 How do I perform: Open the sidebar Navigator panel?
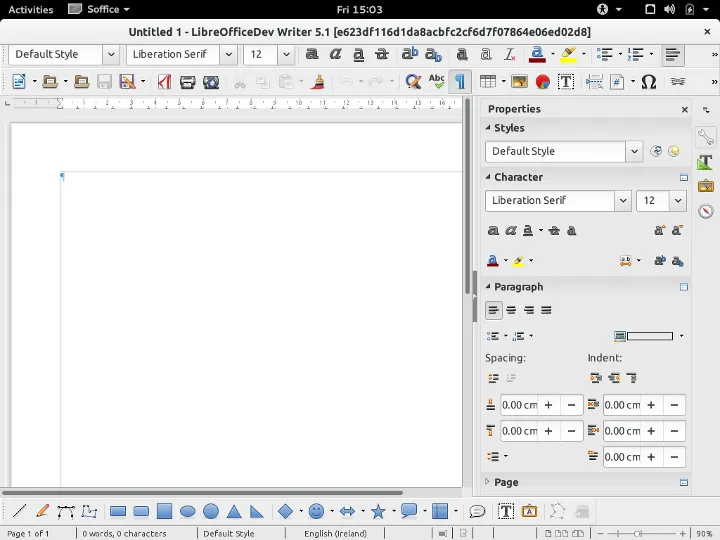tap(706, 211)
